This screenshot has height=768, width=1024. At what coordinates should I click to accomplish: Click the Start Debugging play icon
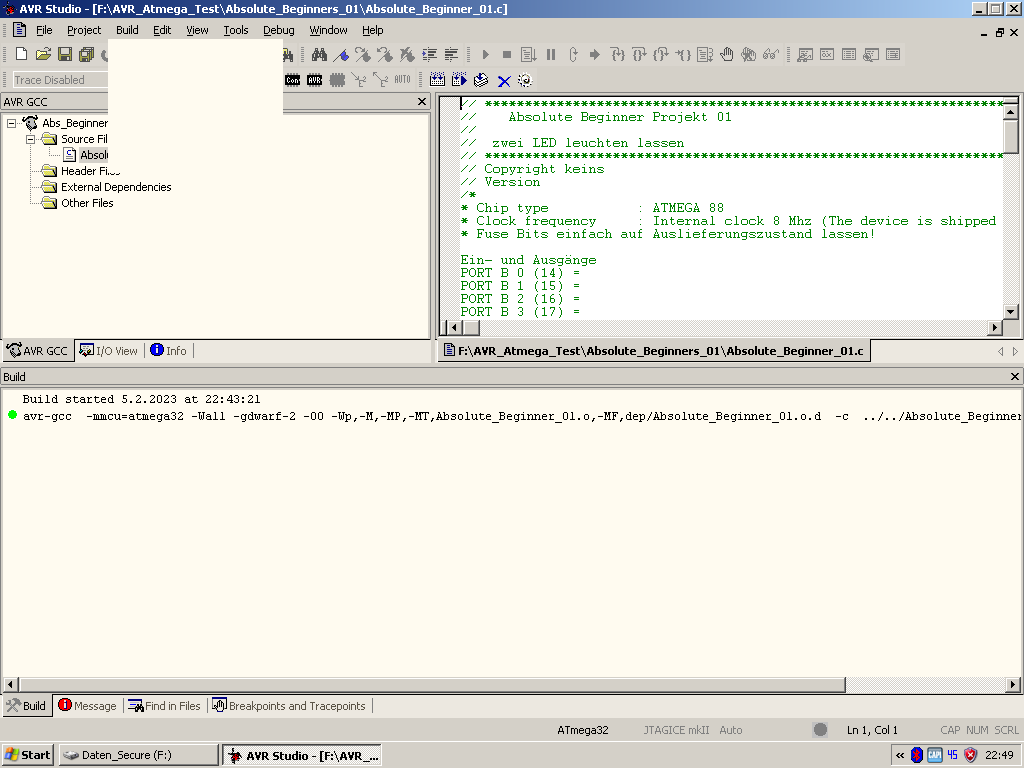(x=485, y=55)
